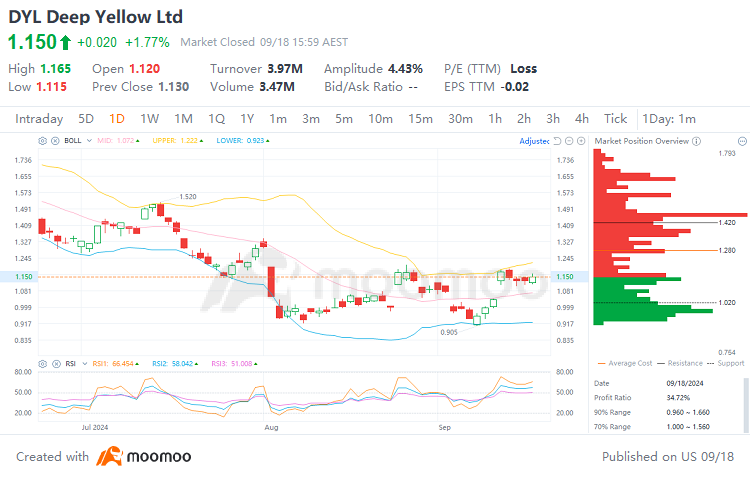Open the more options ellipsis icon
The height and width of the screenshot is (477, 750).
742,141
